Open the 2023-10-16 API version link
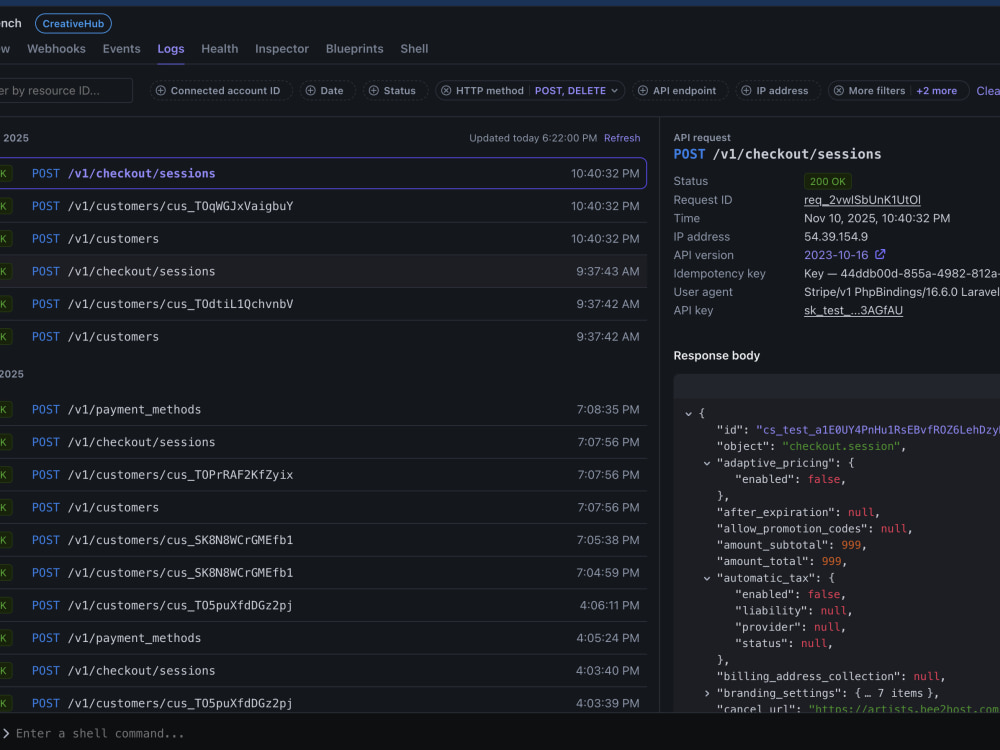Image resolution: width=1000 pixels, height=750 pixels. 835,255
